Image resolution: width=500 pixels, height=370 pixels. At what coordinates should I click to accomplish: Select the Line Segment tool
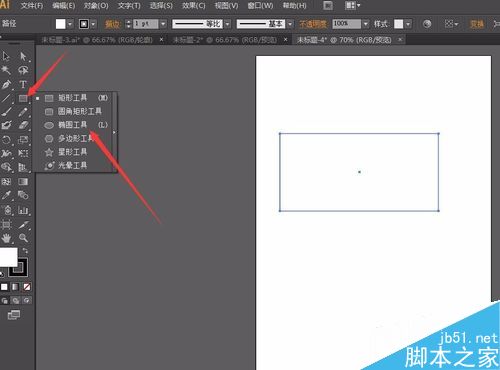6,98
